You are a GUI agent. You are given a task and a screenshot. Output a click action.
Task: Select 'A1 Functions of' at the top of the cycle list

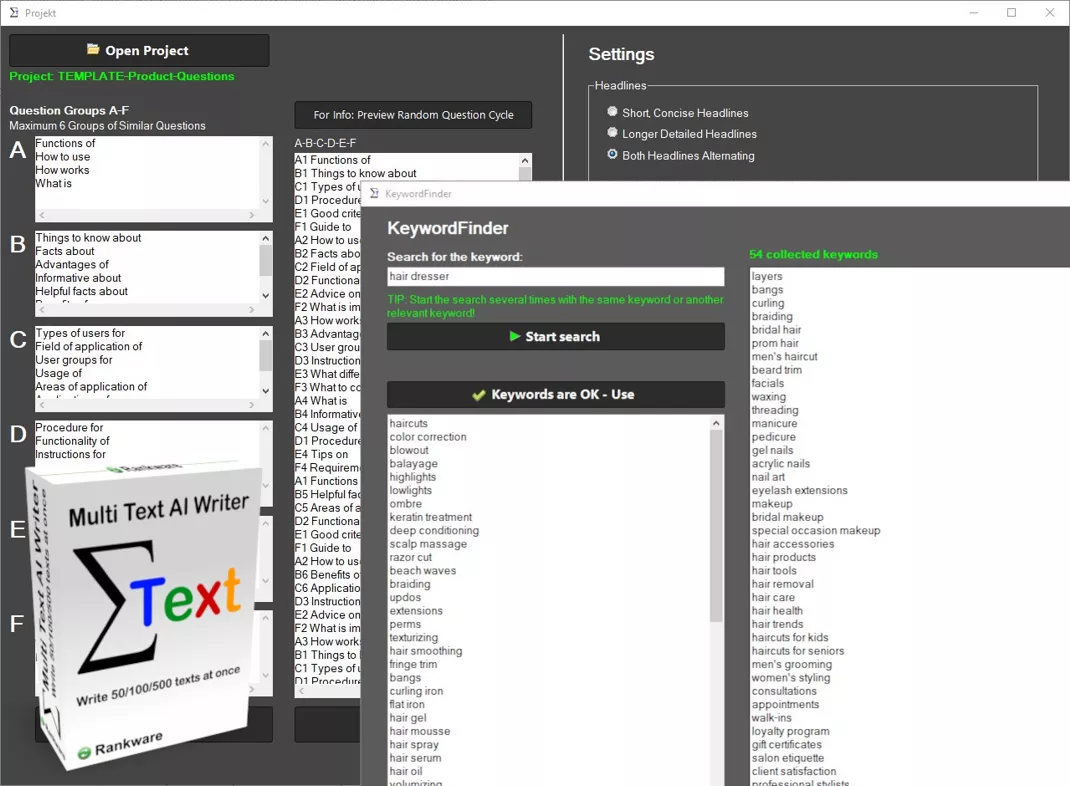[x=333, y=160]
